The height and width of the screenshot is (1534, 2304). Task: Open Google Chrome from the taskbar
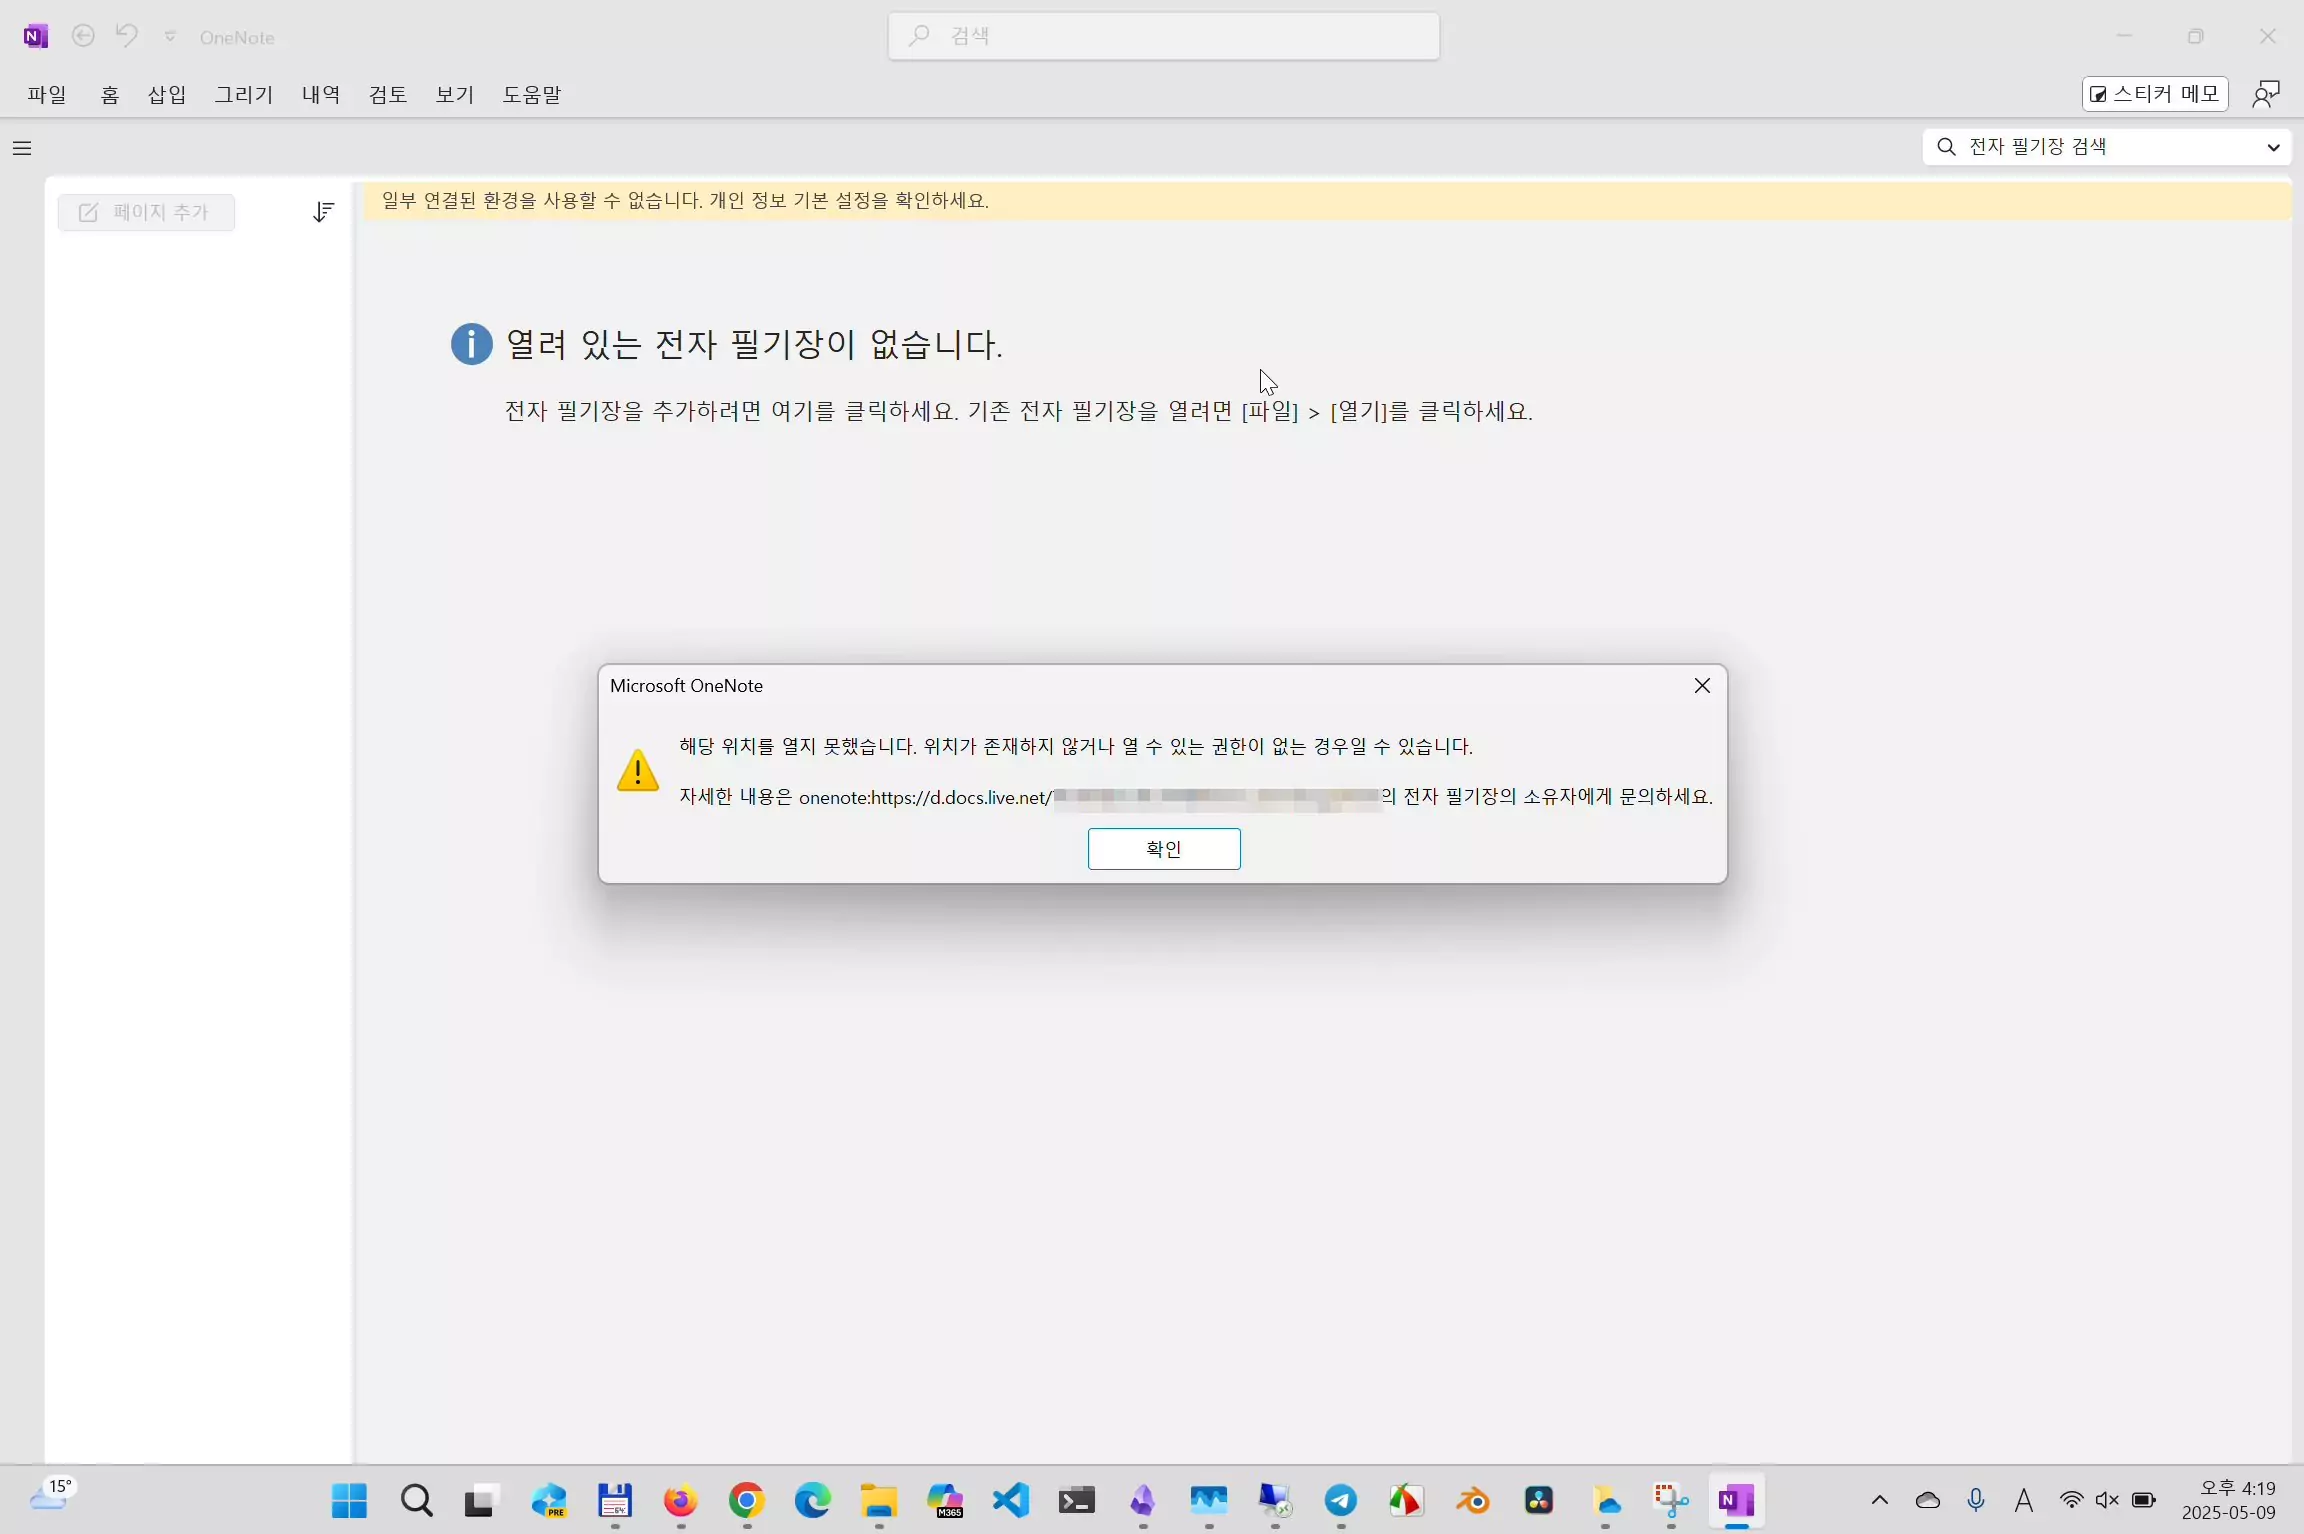[746, 1500]
